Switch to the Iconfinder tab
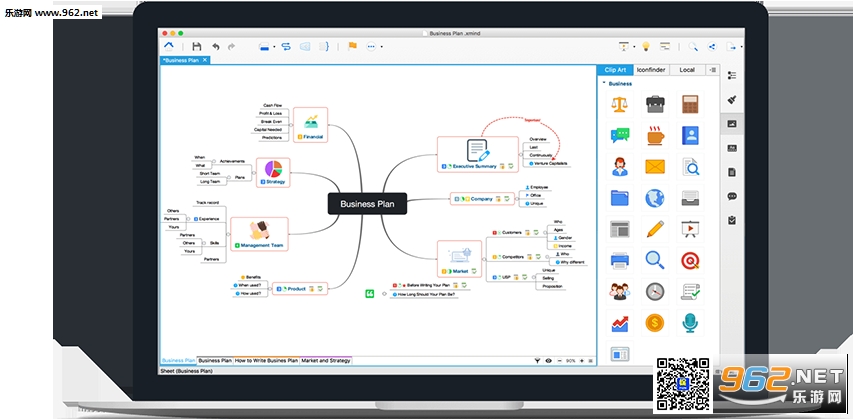This screenshot has height=419, width=853. tap(651, 70)
